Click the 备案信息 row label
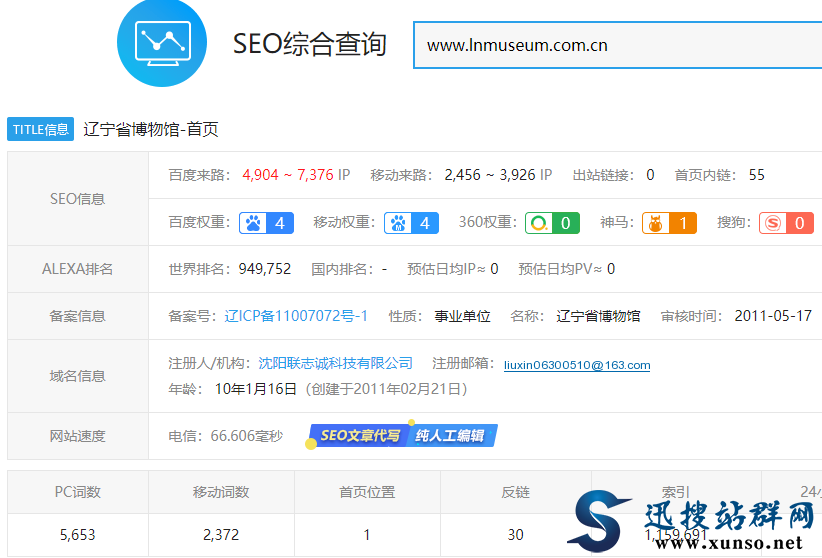Image resolution: width=822 pixels, height=558 pixels. [78, 316]
